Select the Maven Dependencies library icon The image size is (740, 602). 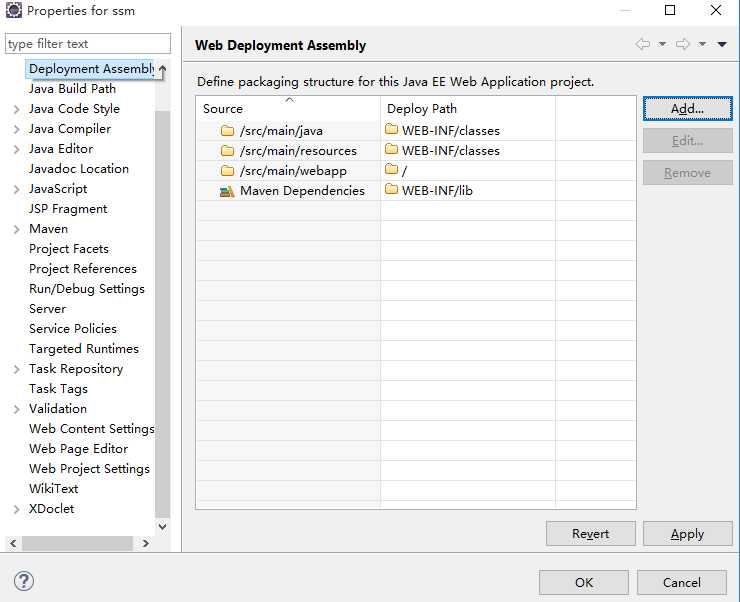(x=228, y=191)
